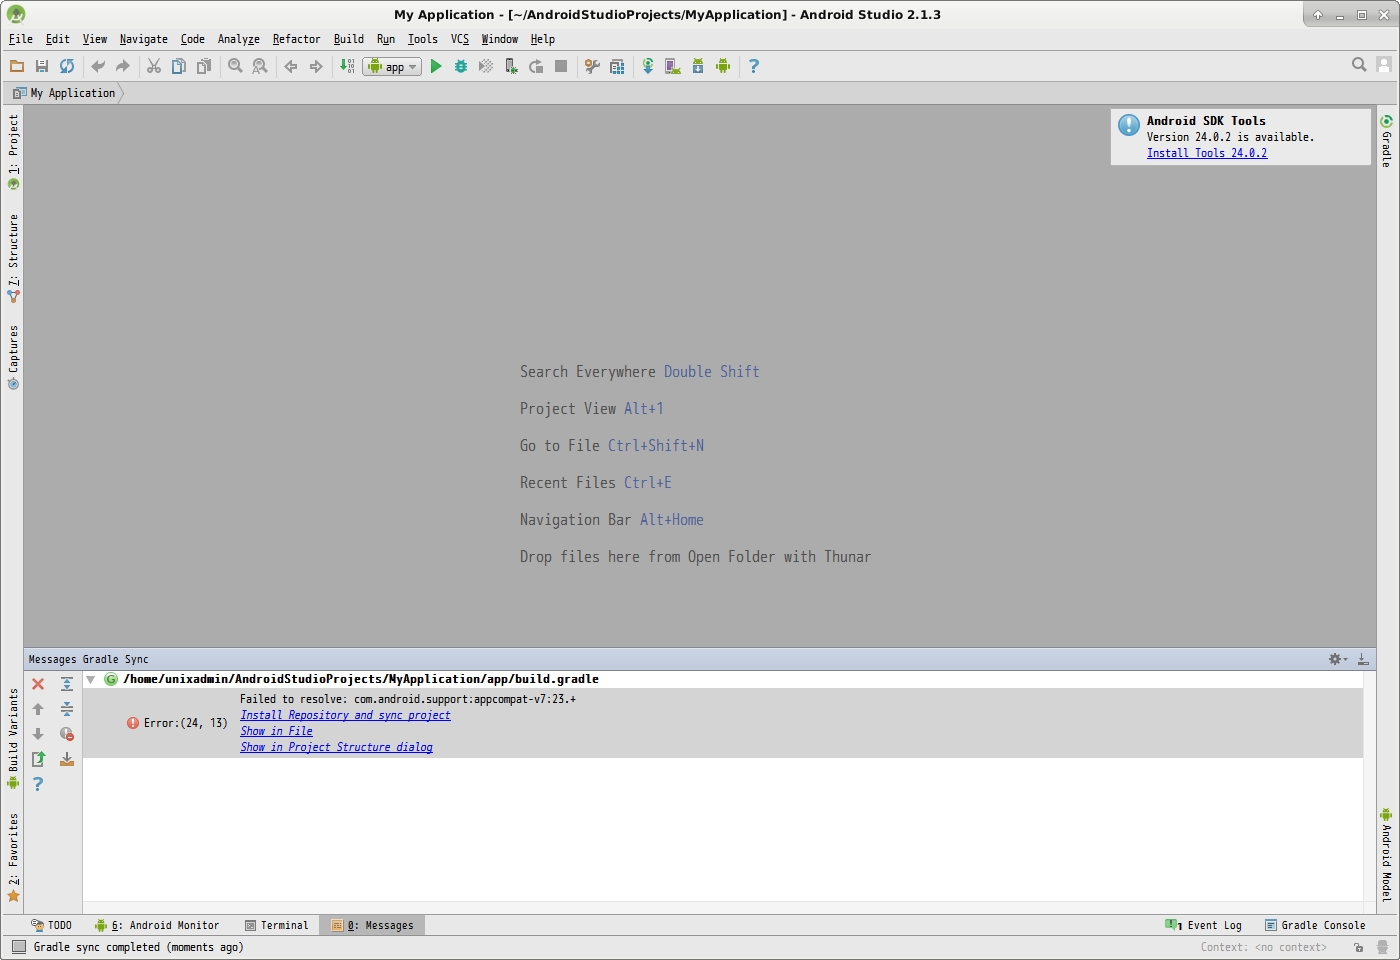Run the app with the green play button
The width and height of the screenshot is (1400, 960).
(x=436, y=66)
